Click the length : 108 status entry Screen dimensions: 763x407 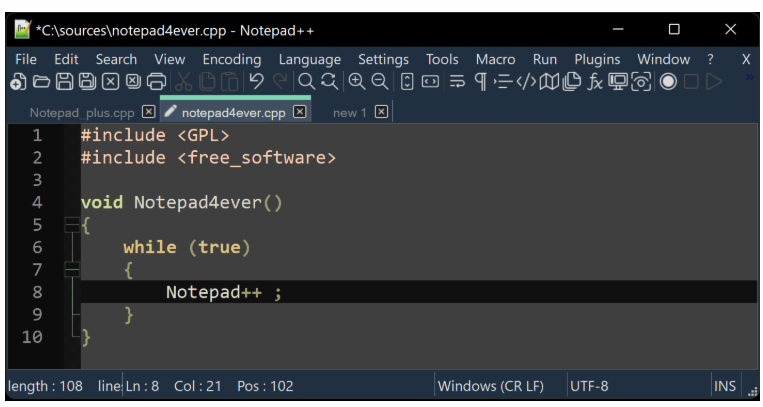click(45, 386)
